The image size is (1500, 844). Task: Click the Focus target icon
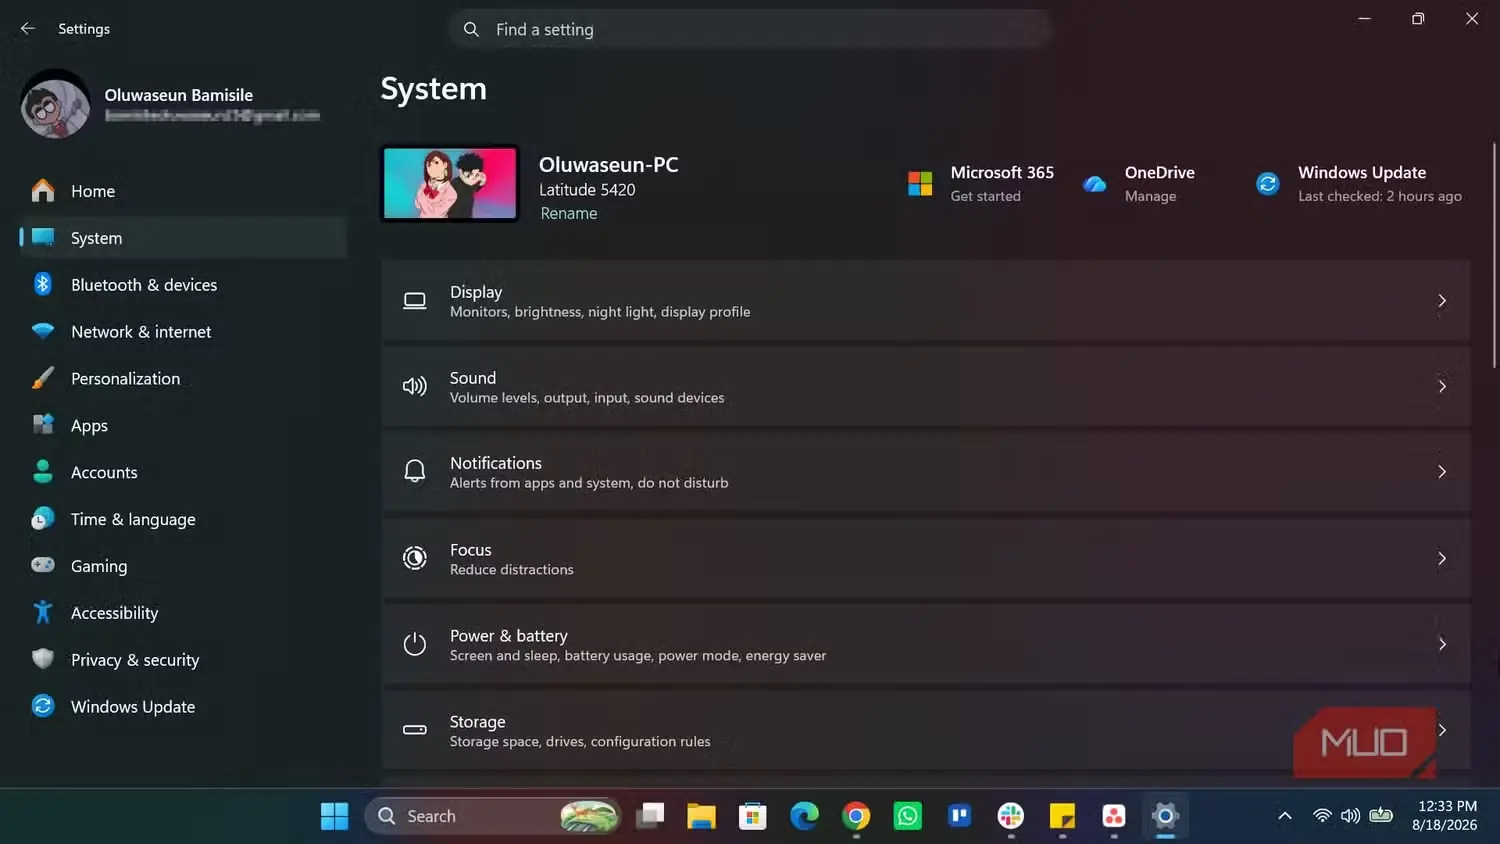415,558
